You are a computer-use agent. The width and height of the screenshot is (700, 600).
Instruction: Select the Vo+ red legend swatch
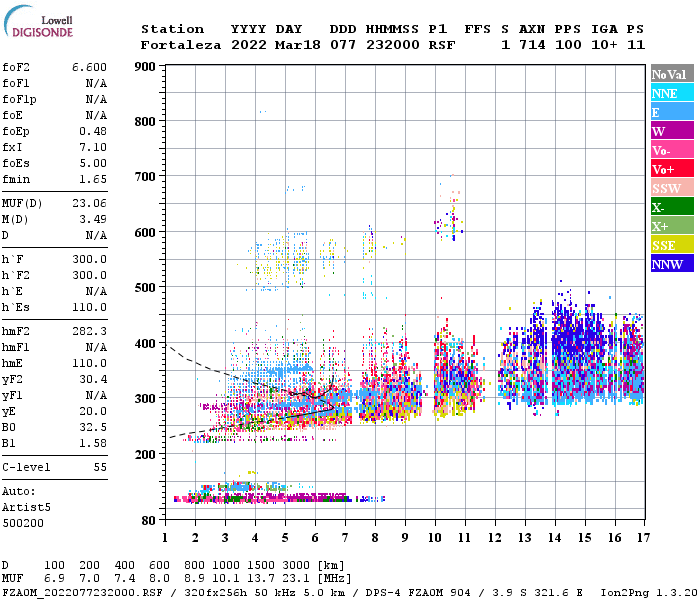[x=672, y=169]
